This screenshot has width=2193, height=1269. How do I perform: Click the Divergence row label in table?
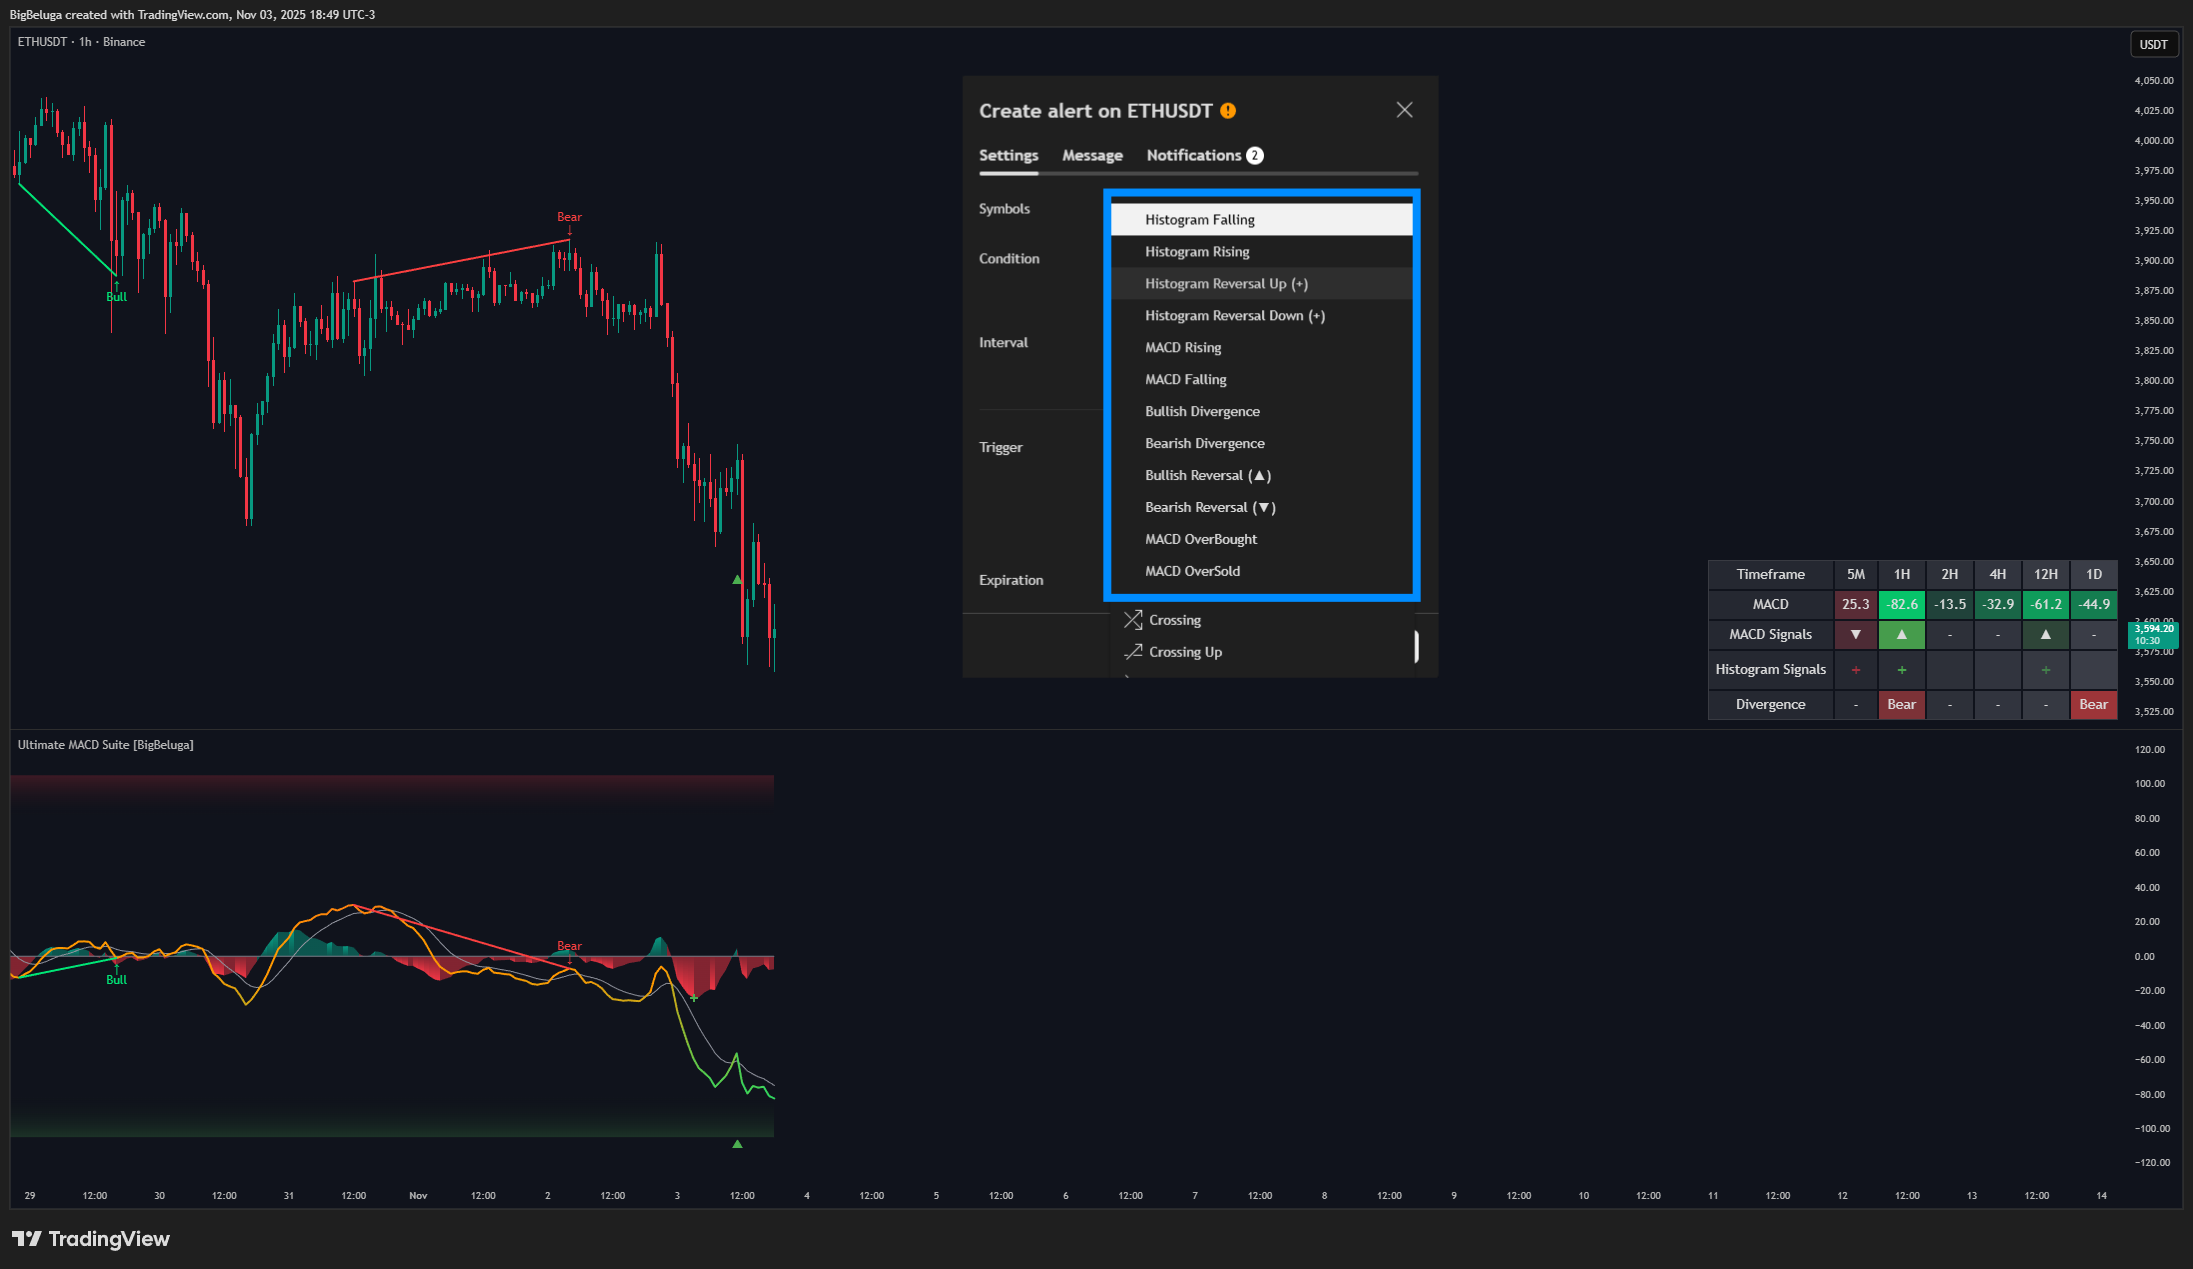tap(1771, 705)
